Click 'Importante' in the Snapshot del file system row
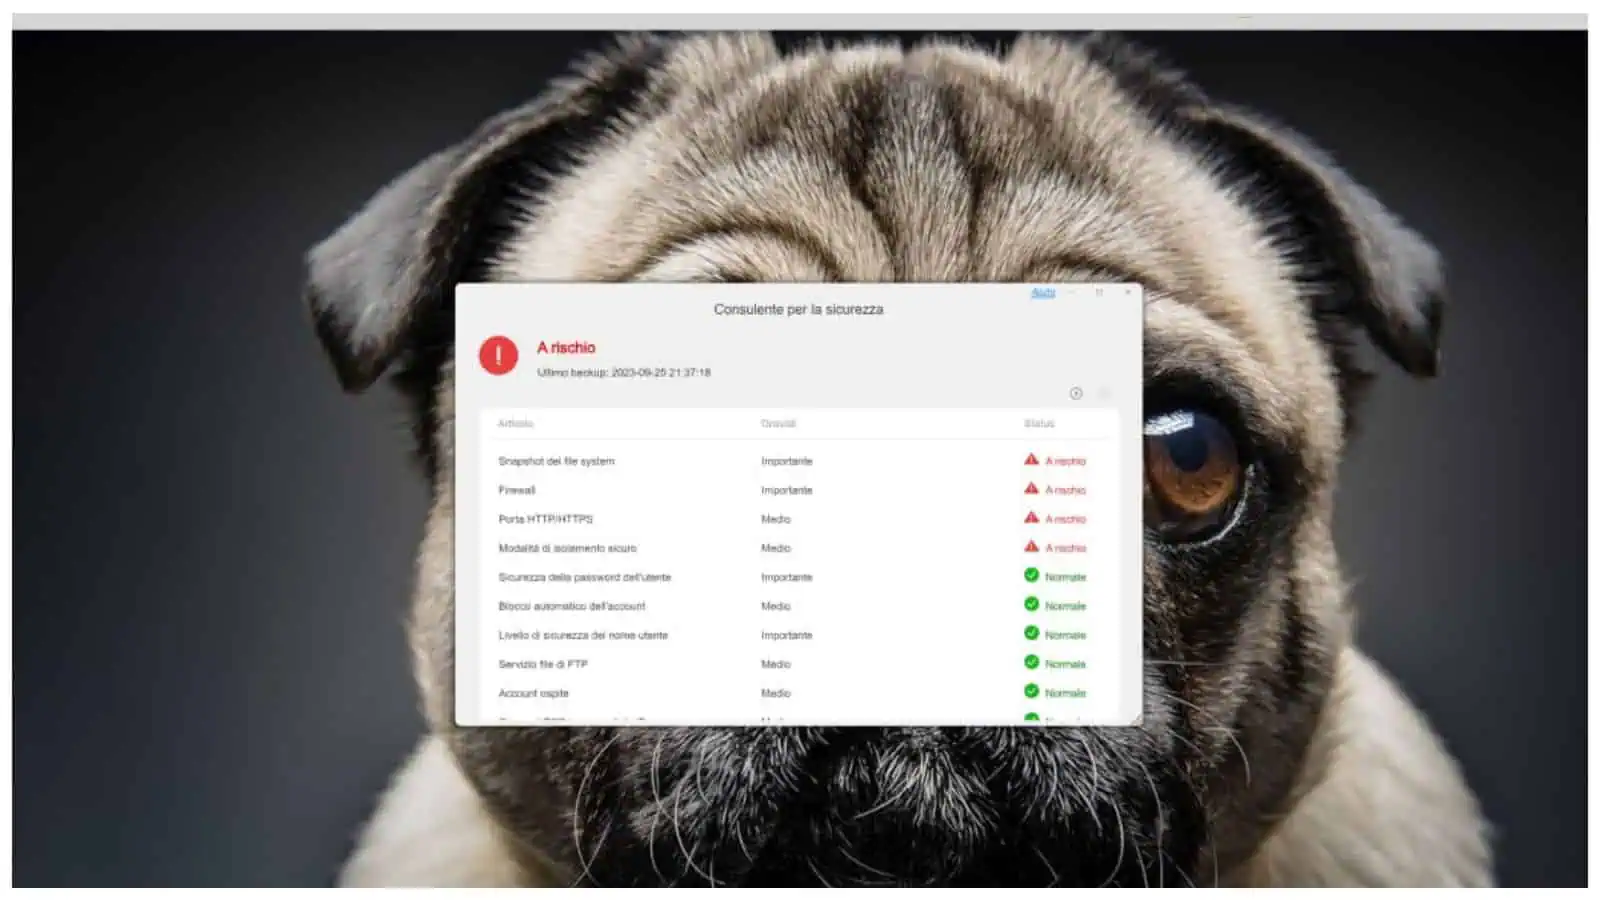This screenshot has width=1600, height=900. pyautogui.click(x=786, y=461)
